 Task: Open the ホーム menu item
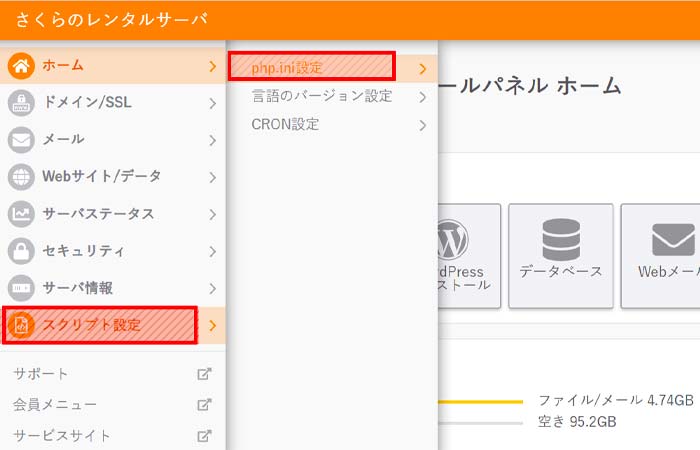112,66
